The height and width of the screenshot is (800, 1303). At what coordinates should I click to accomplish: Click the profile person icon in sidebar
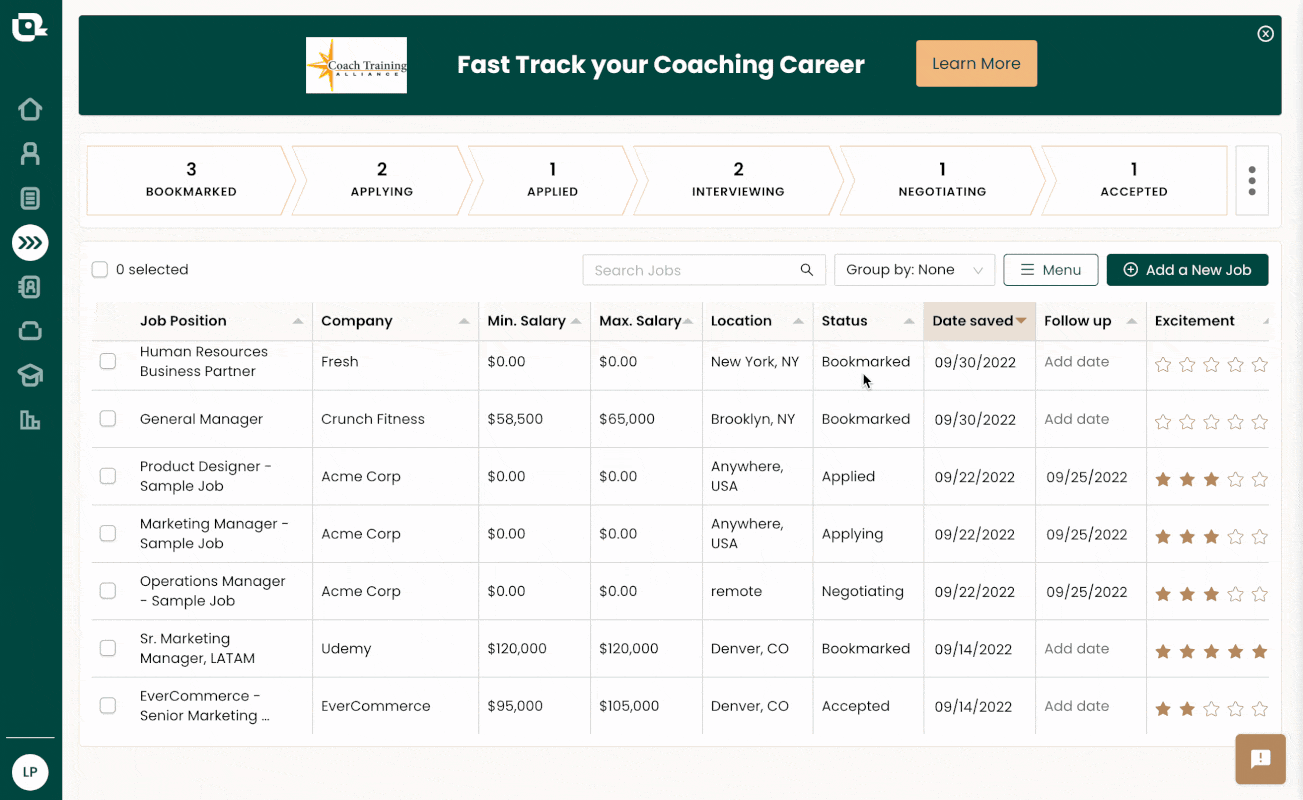click(30, 153)
